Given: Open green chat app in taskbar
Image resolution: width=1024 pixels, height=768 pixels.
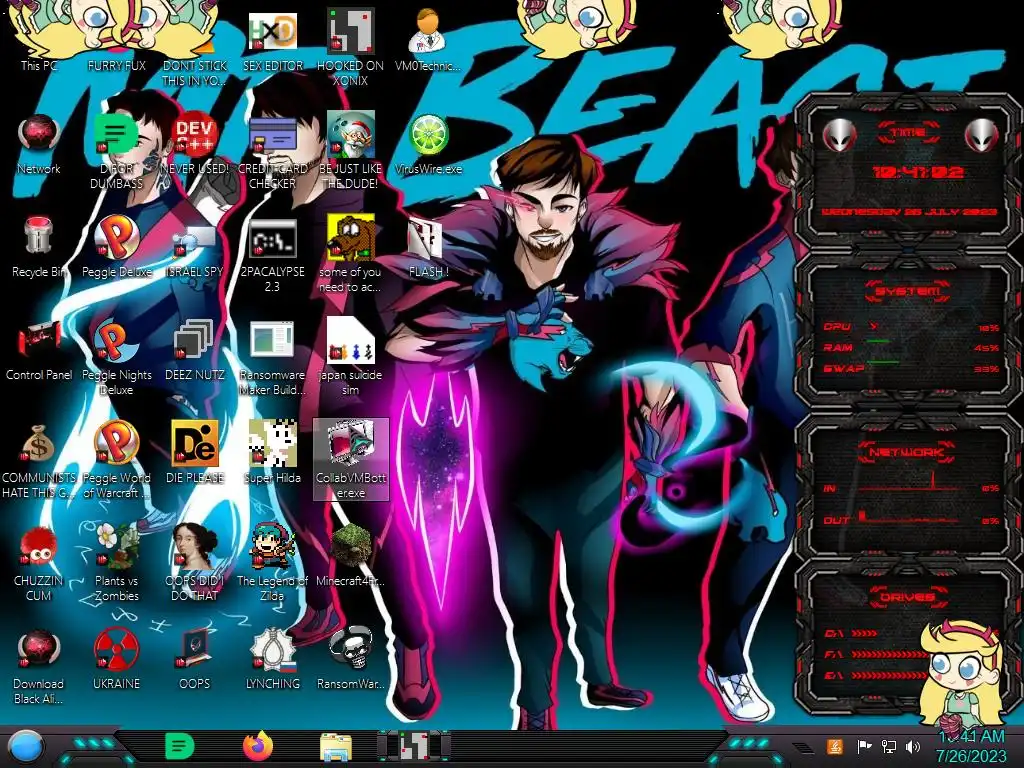Looking at the screenshot, I should click(180, 746).
